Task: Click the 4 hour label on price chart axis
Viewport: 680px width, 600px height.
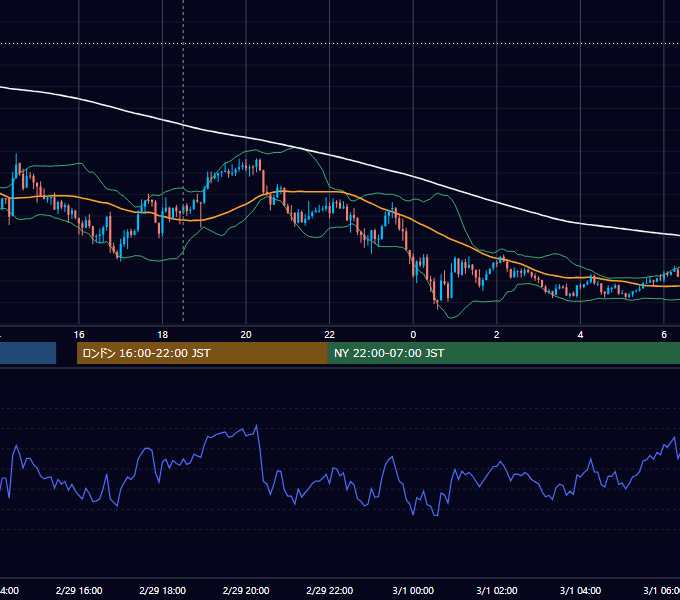Action: click(x=580, y=335)
